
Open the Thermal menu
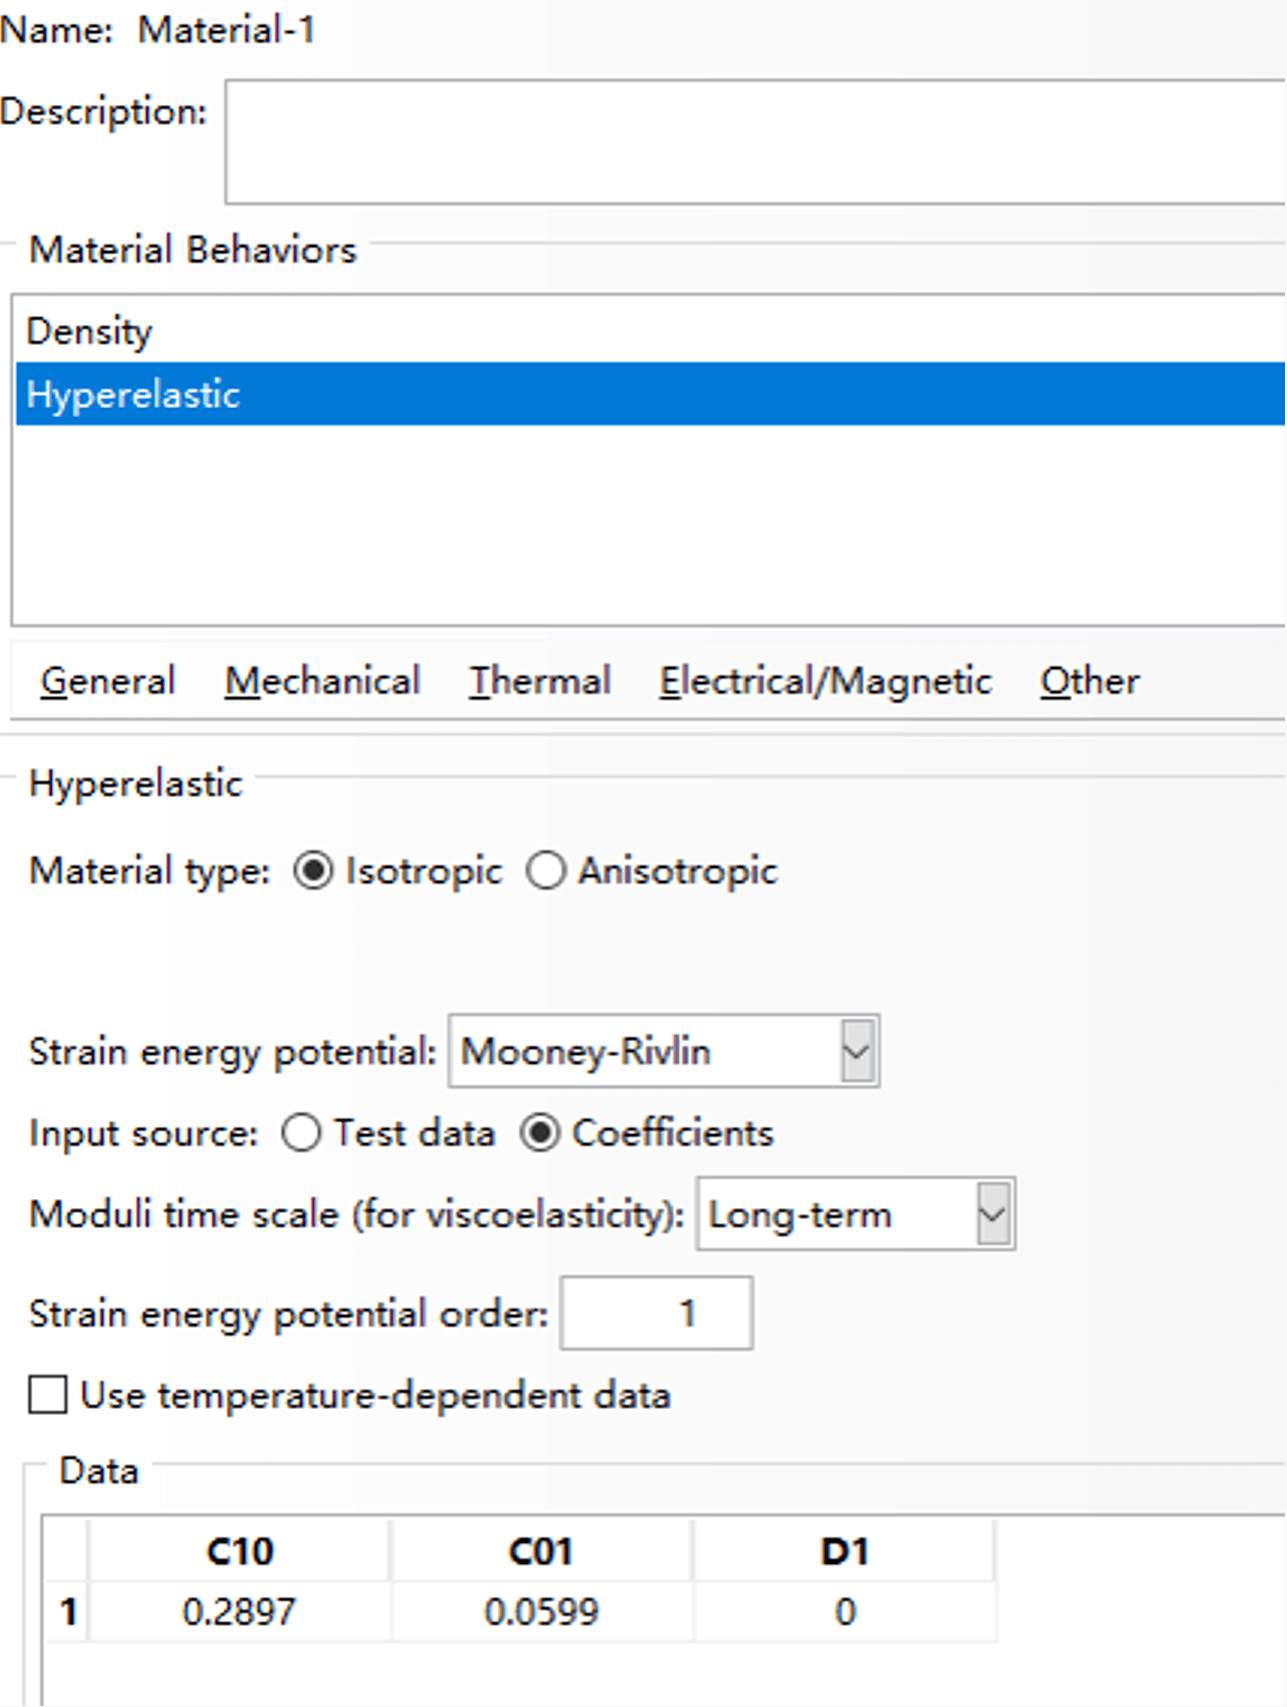point(540,681)
